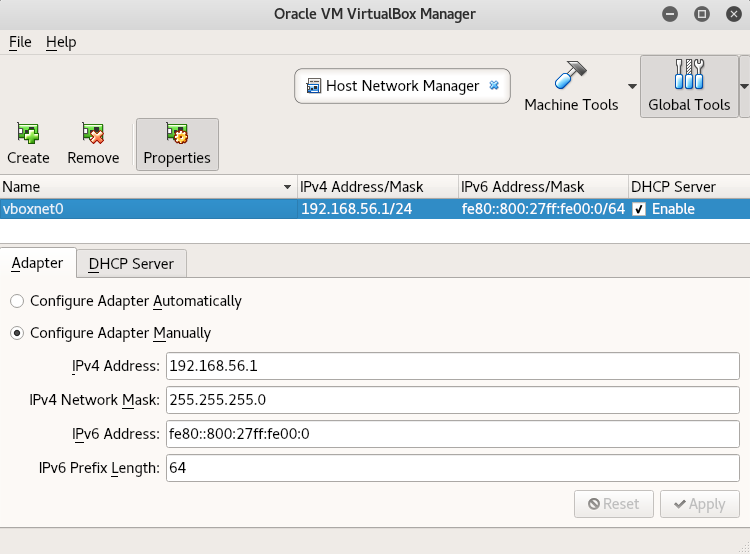750x554 pixels.
Task: Expand the Global Tools dropdown arrow
Action: 744,87
